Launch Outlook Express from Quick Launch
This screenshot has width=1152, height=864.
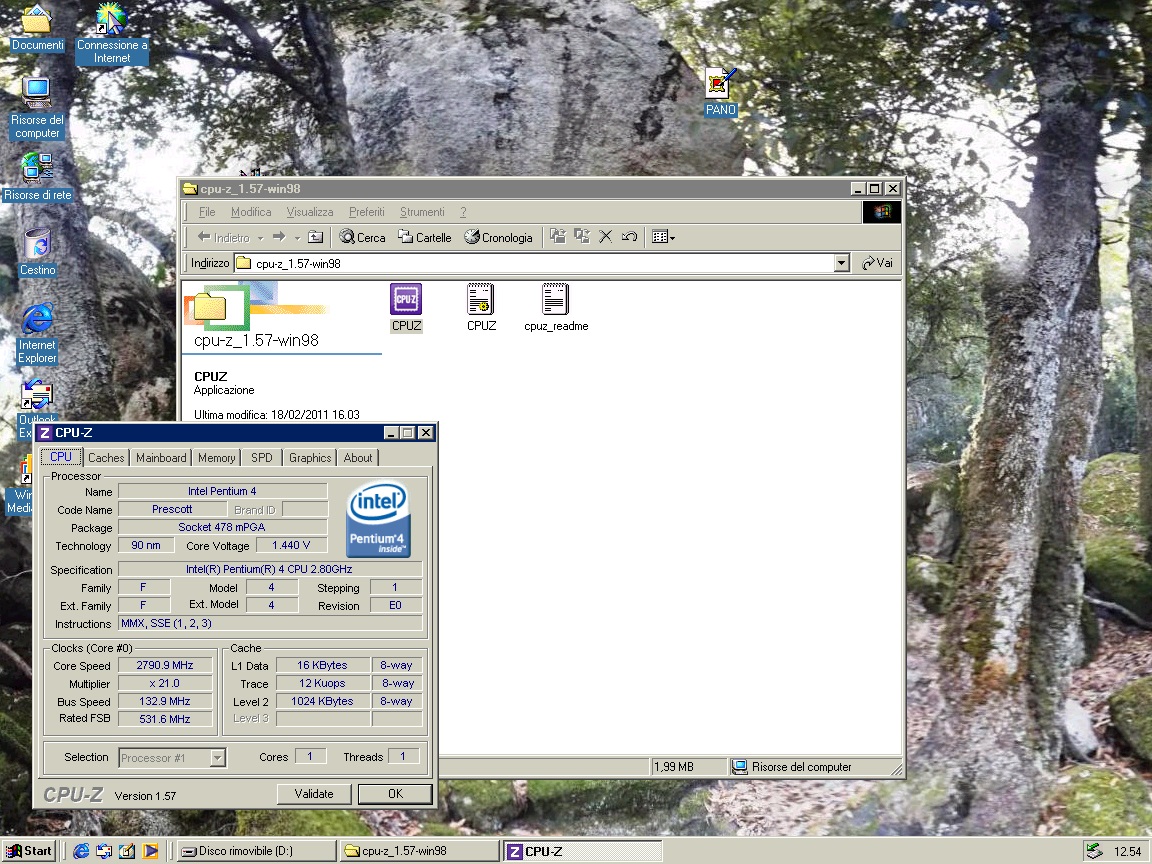point(104,851)
